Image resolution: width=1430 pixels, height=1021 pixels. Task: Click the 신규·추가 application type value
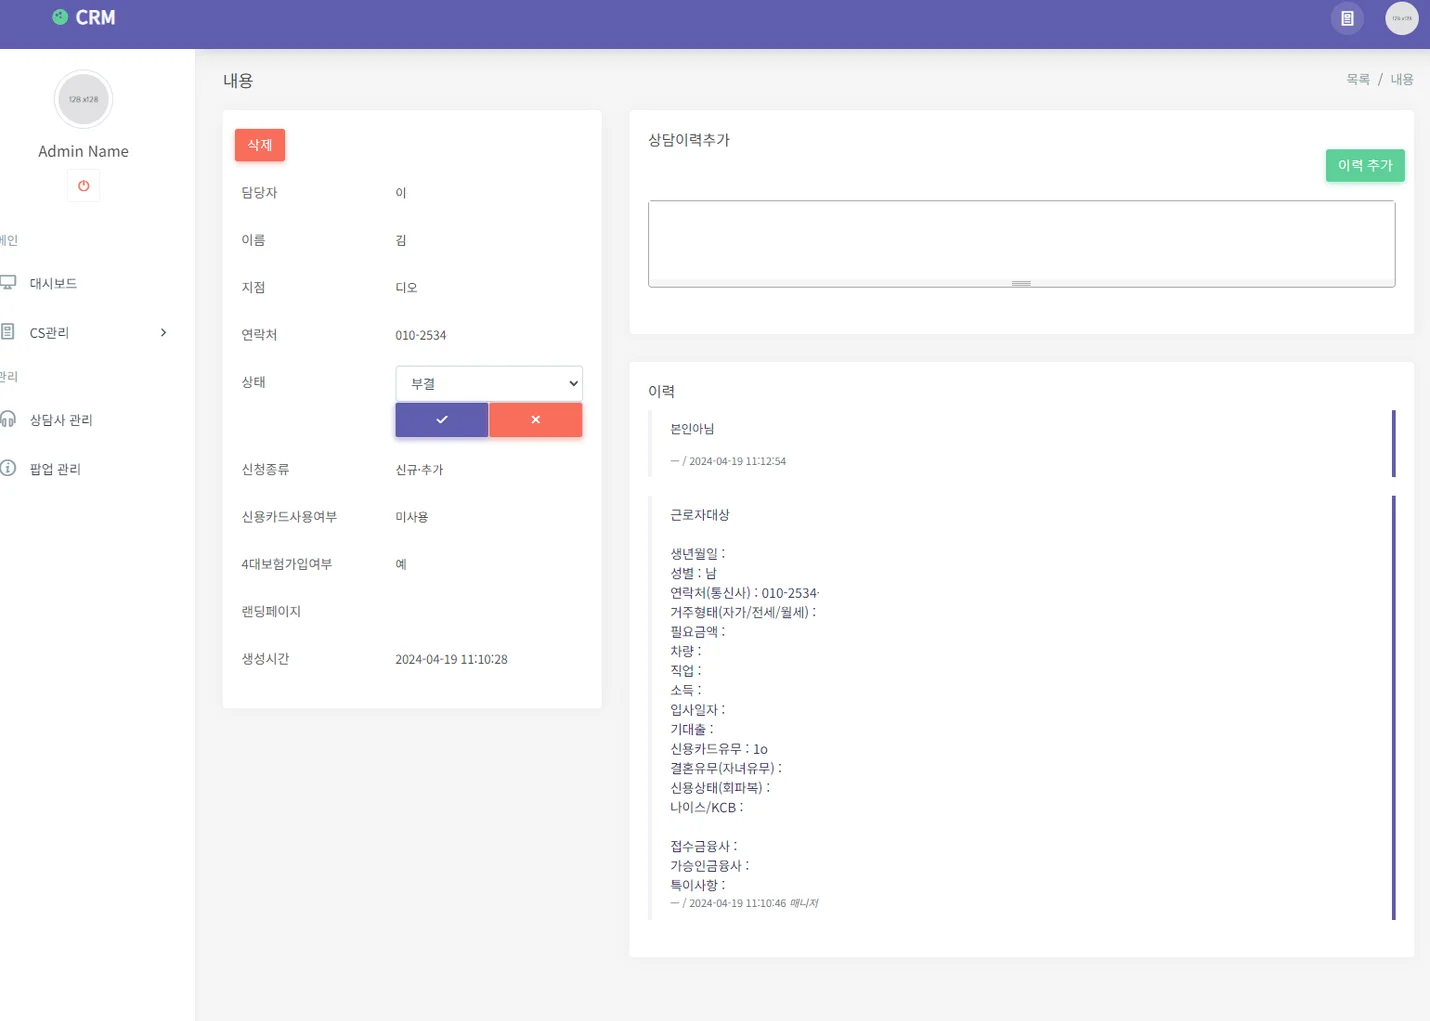pos(419,469)
